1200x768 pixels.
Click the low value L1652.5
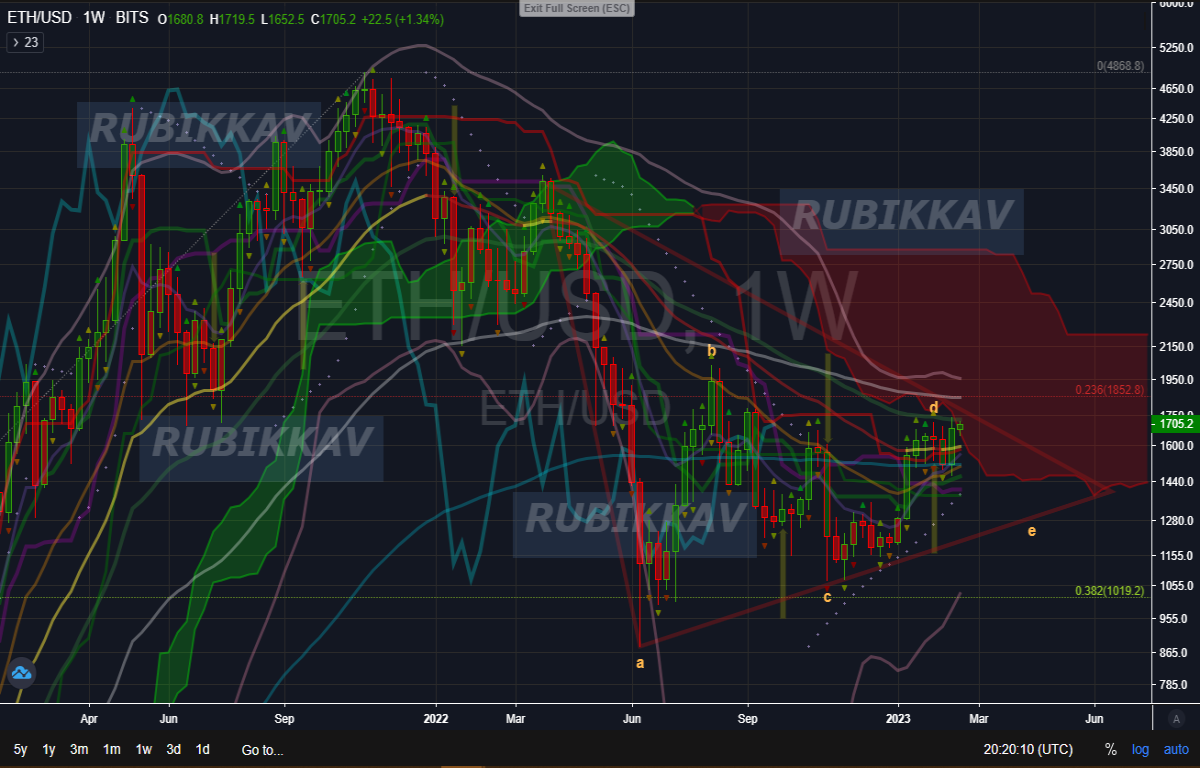pyautogui.click(x=284, y=19)
